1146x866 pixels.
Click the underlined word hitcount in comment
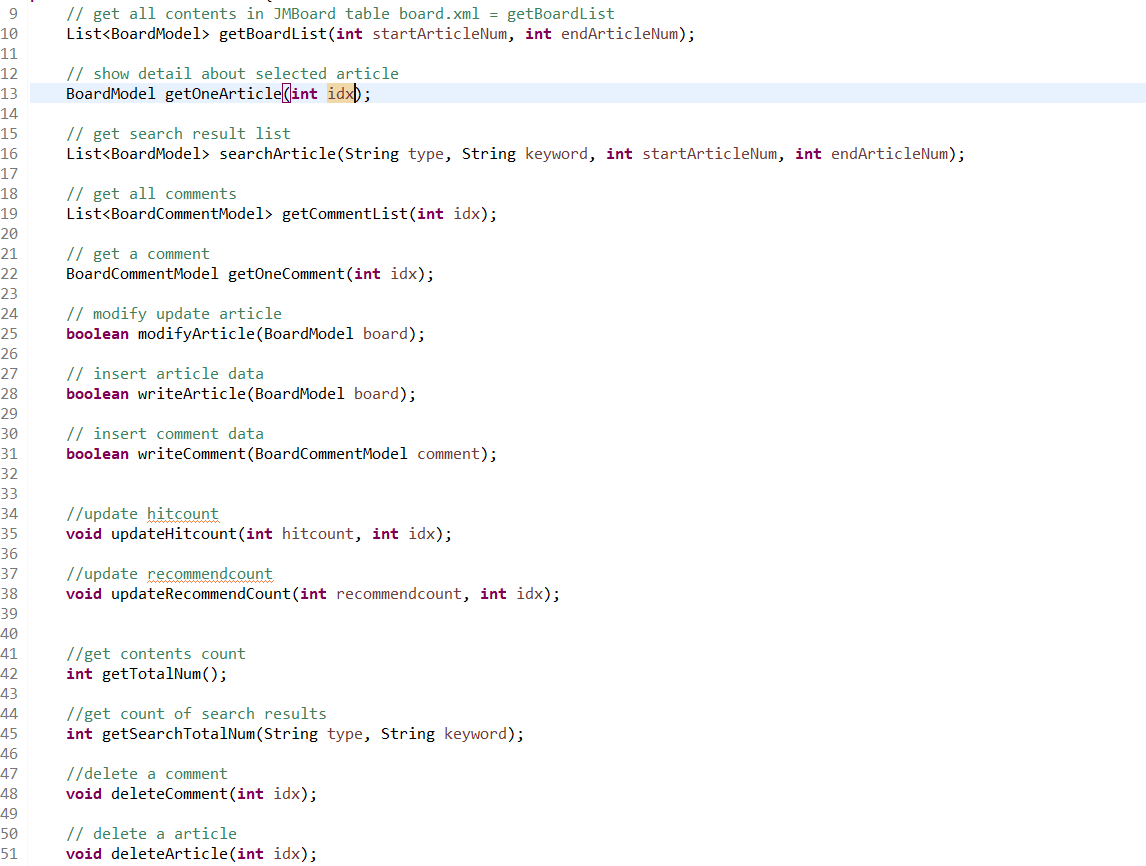pyautogui.click(x=183, y=514)
